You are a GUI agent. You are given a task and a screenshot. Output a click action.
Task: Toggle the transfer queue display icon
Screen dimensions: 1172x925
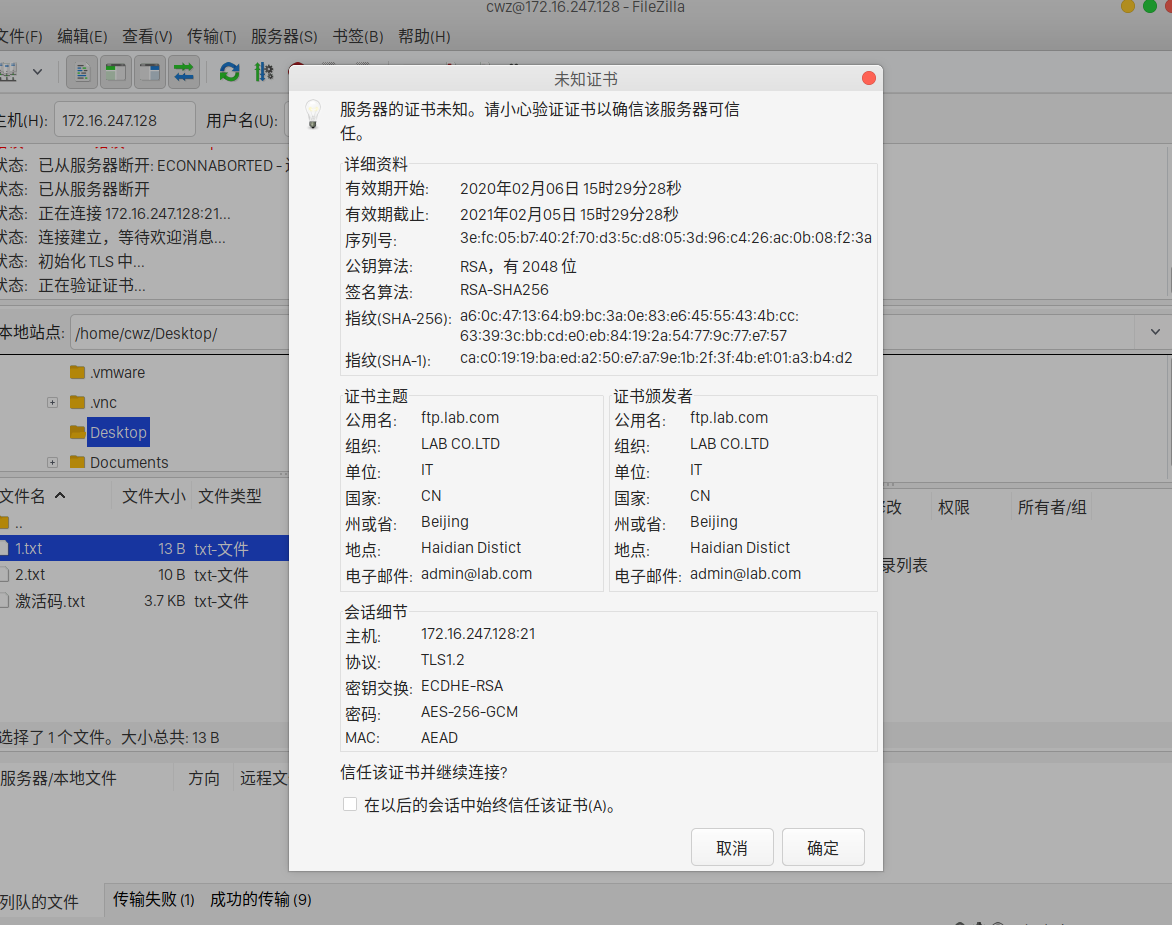pos(184,72)
